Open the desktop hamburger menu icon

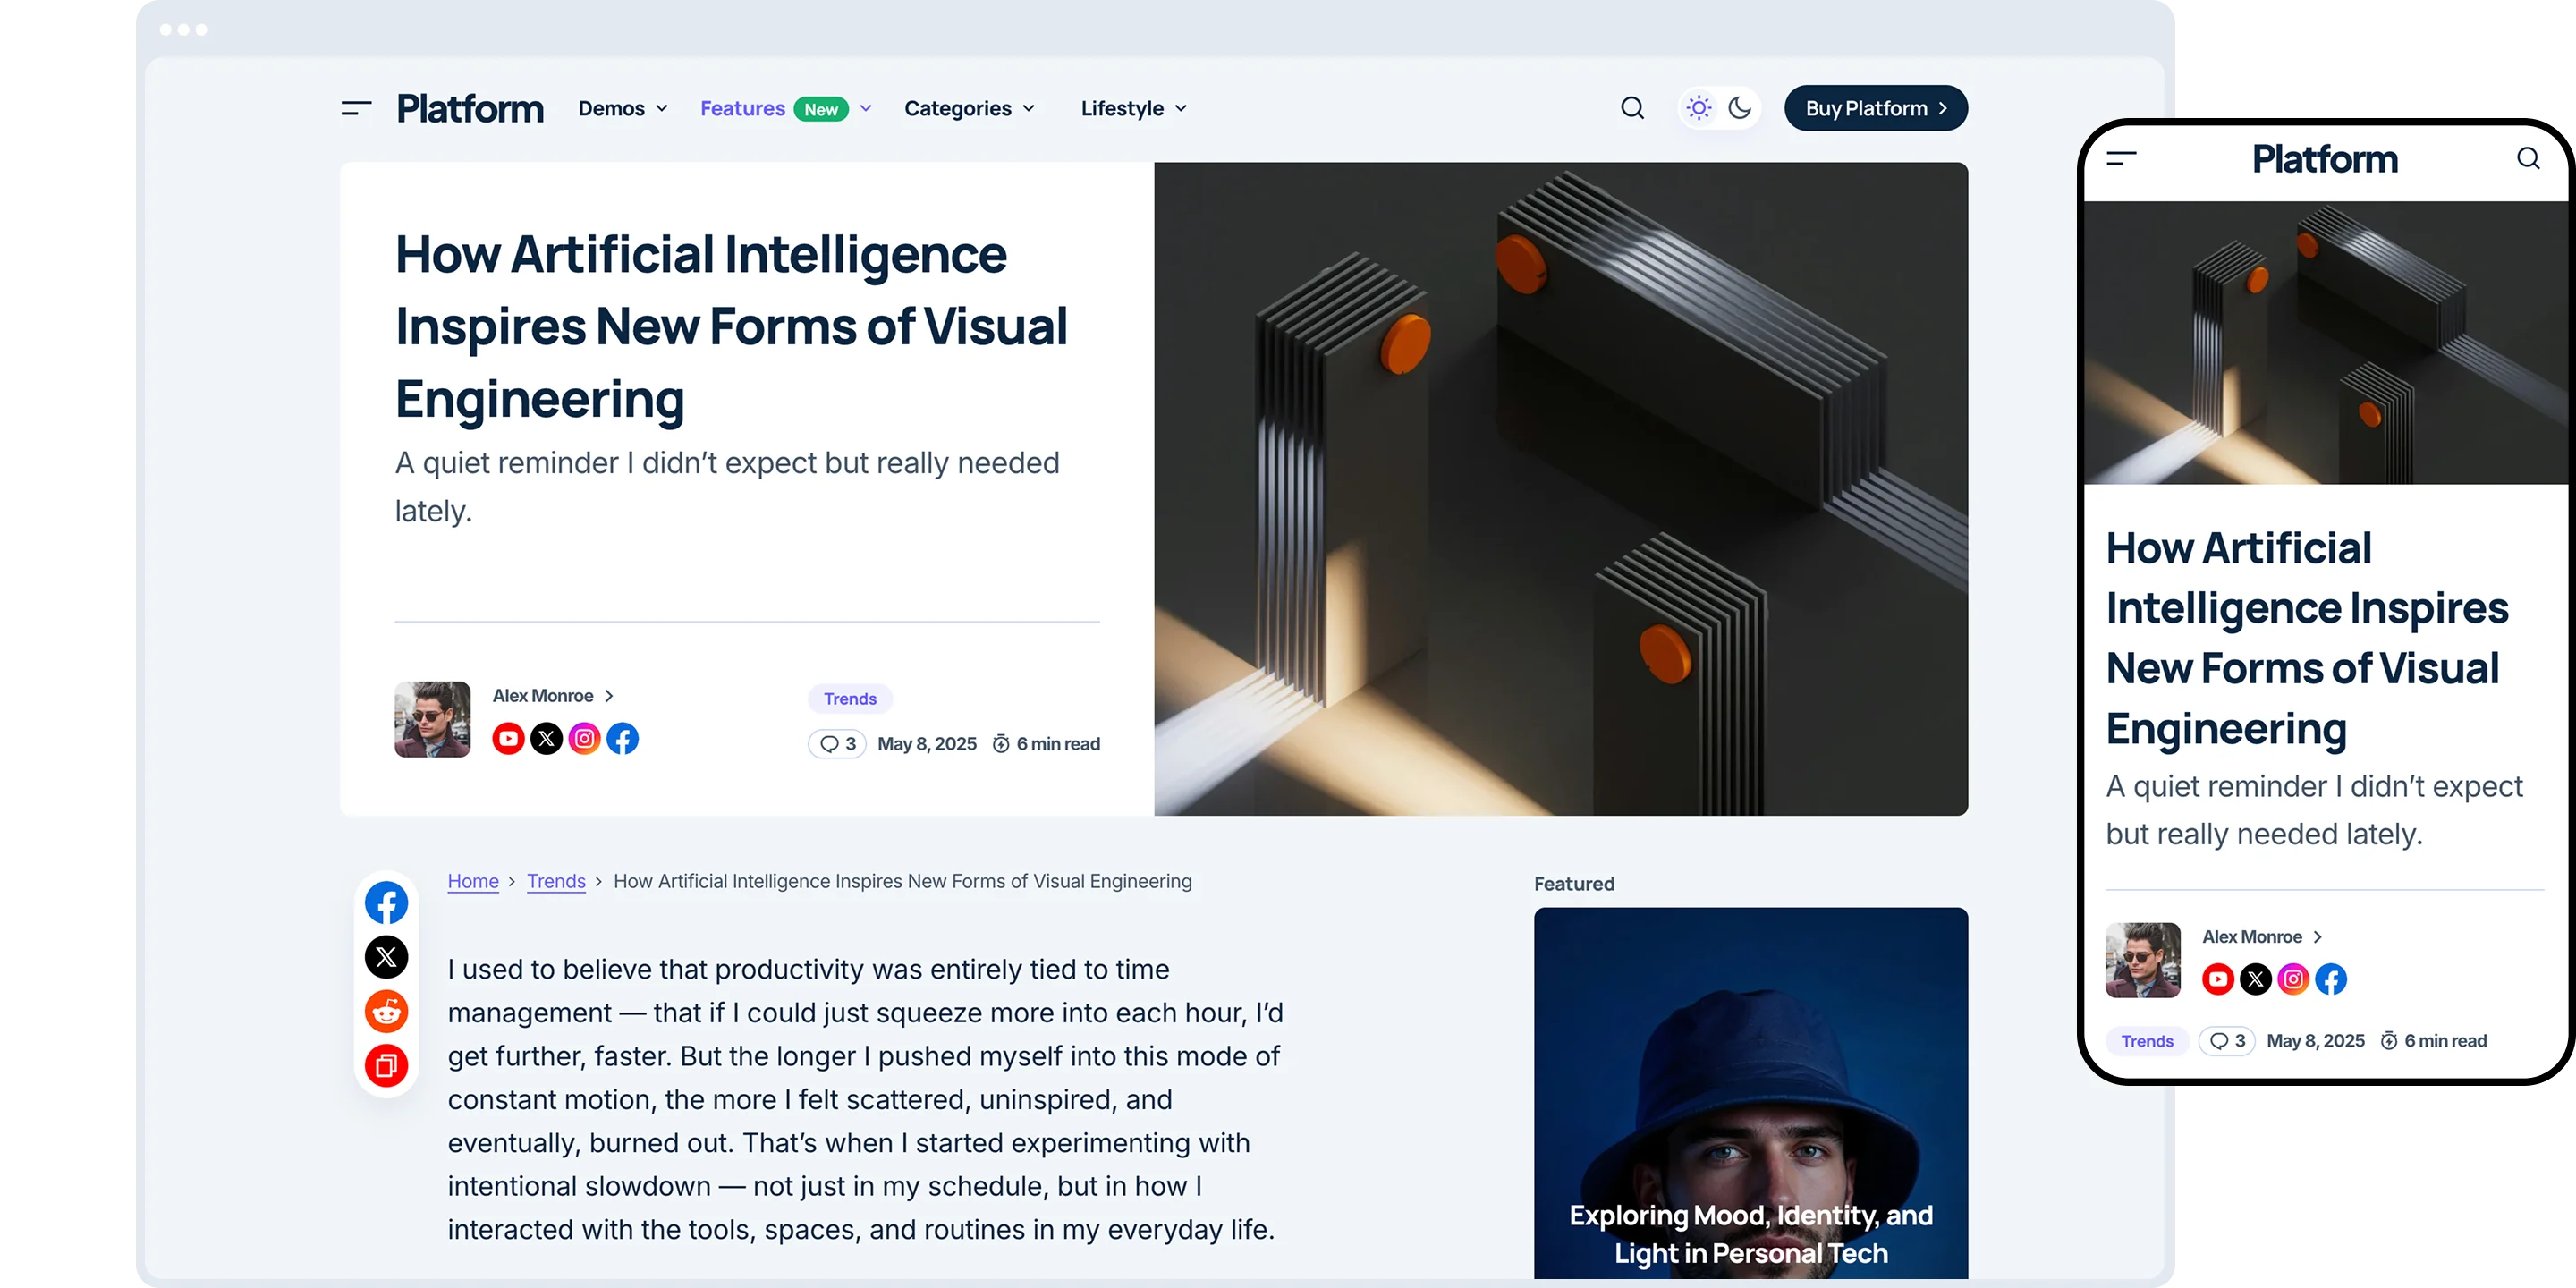point(356,108)
